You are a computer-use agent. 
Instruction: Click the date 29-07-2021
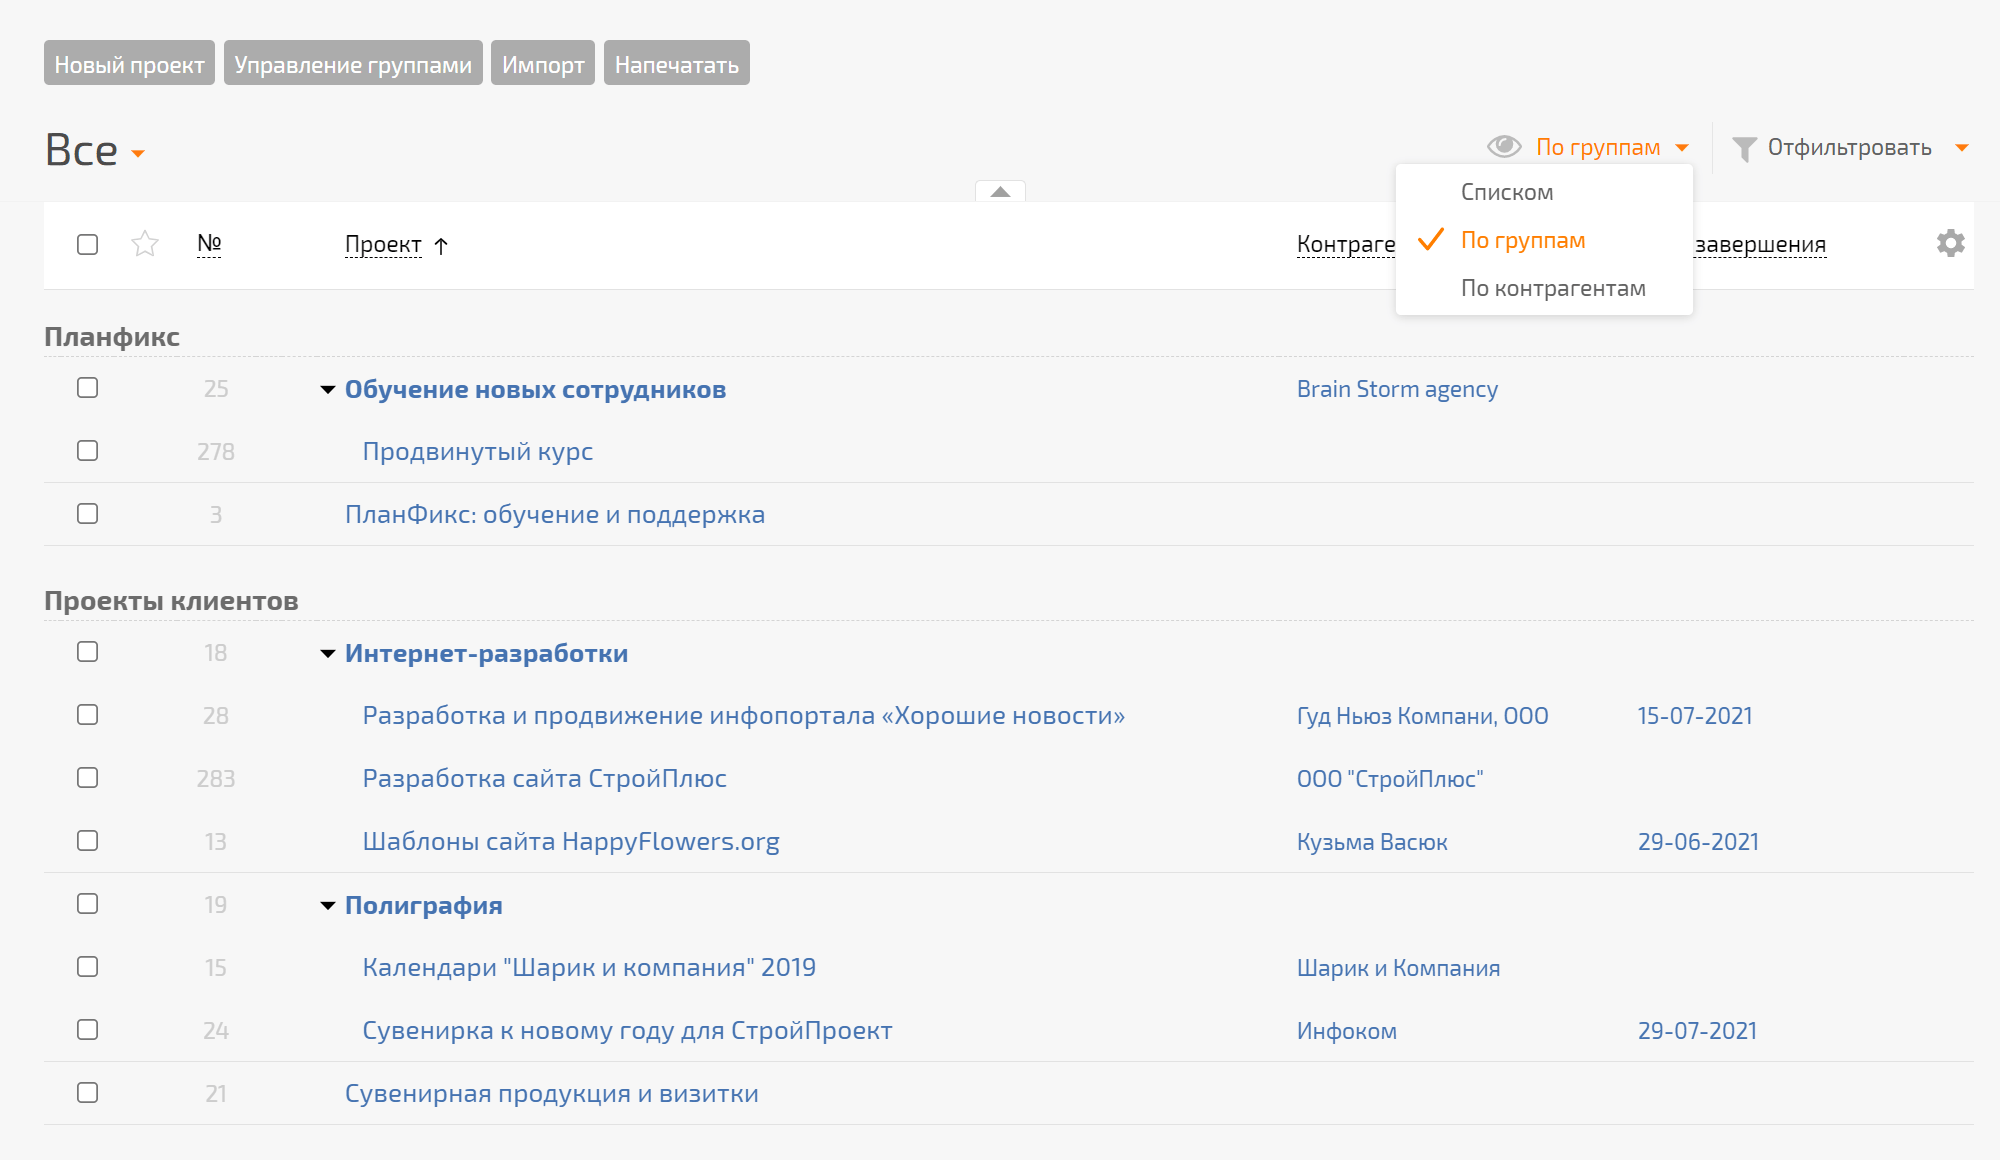1697,1031
